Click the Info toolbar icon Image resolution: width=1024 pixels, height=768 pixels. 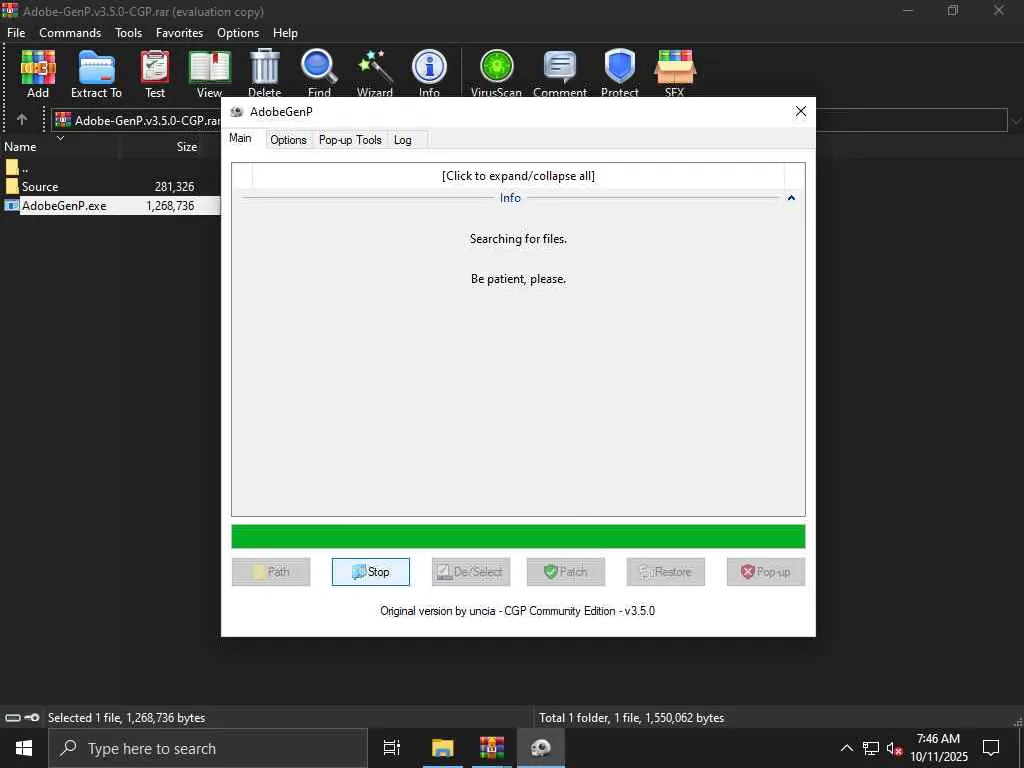(x=429, y=73)
